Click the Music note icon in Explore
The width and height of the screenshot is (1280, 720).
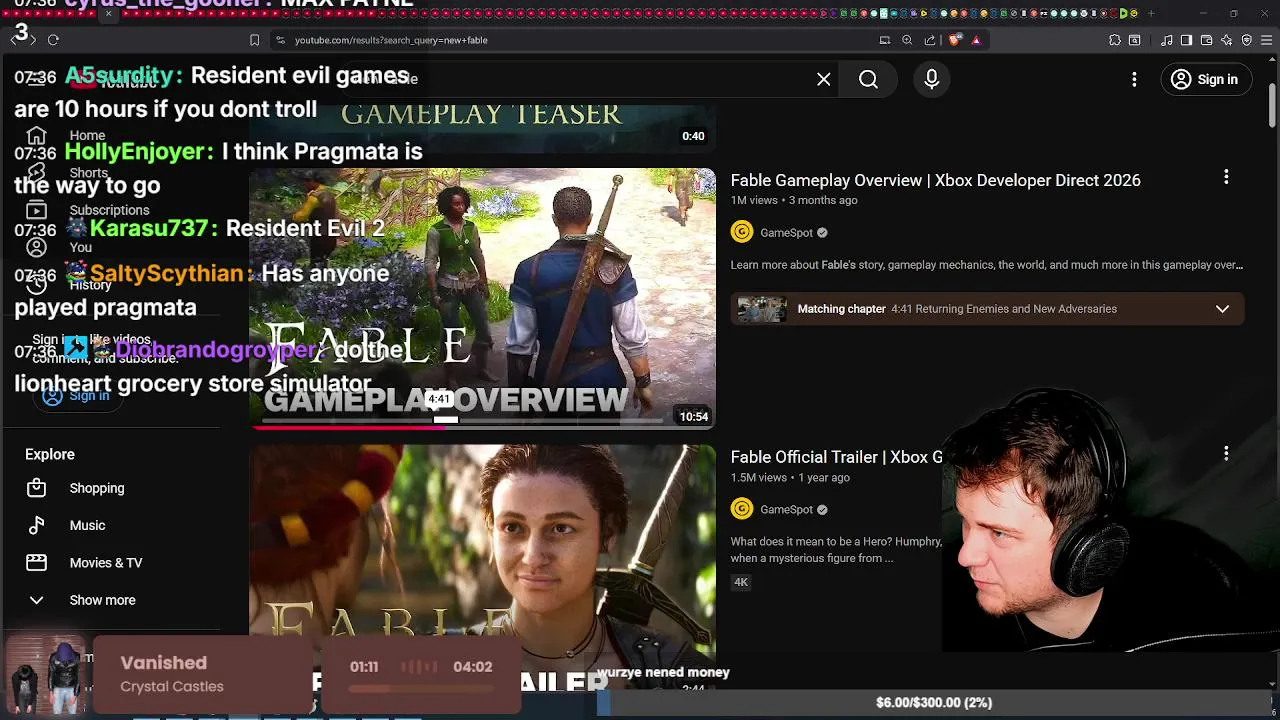(x=36, y=525)
